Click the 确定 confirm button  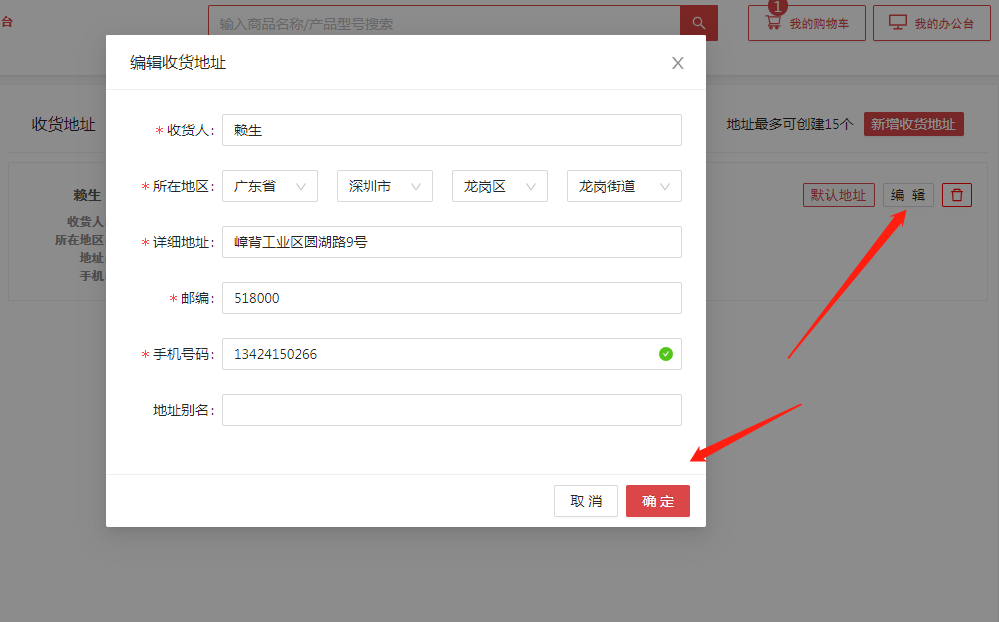pos(658,501)
